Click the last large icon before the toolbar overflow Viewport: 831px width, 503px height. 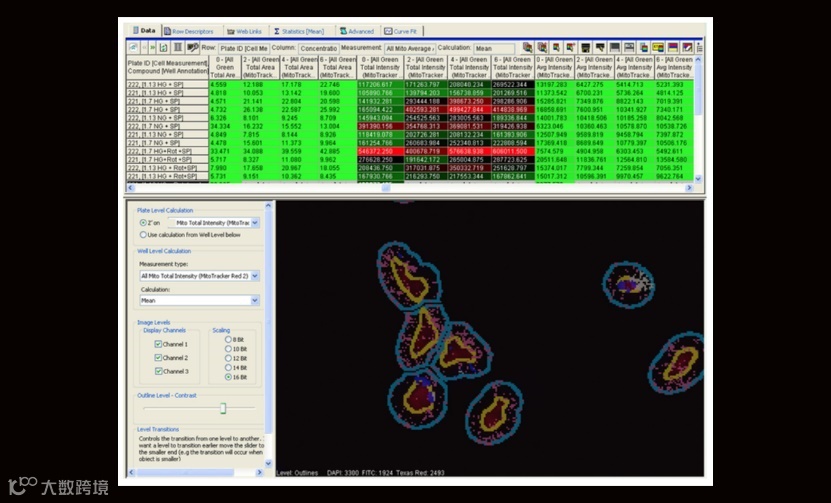point(687,48)
